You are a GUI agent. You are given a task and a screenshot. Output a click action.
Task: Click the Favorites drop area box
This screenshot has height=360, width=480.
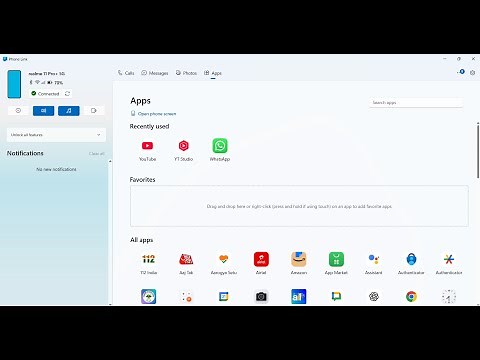click(x=299, y=206)
